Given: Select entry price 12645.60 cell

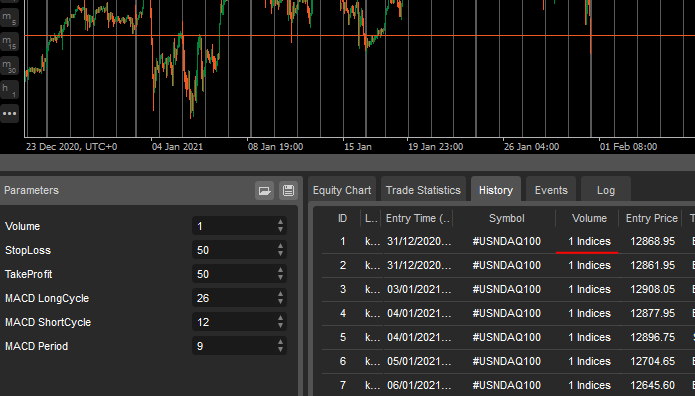Looking at the screenshot, I should 652,385.
